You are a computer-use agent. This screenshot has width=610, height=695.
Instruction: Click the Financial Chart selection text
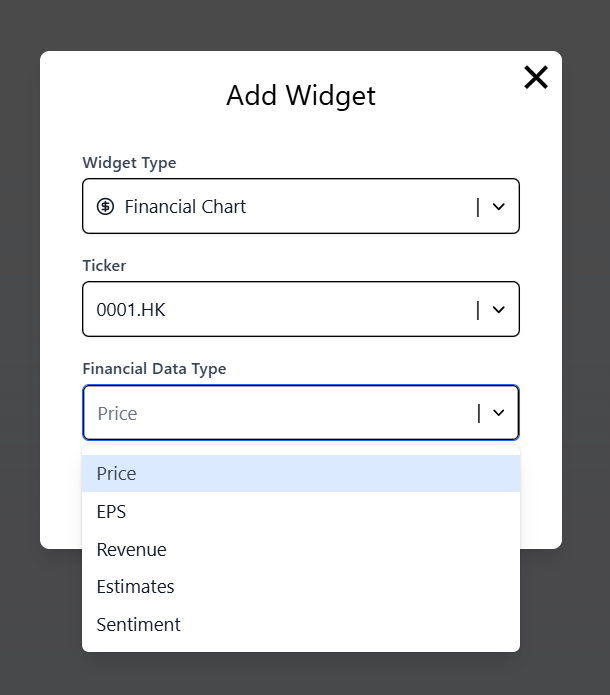click(x=185, y=207)
